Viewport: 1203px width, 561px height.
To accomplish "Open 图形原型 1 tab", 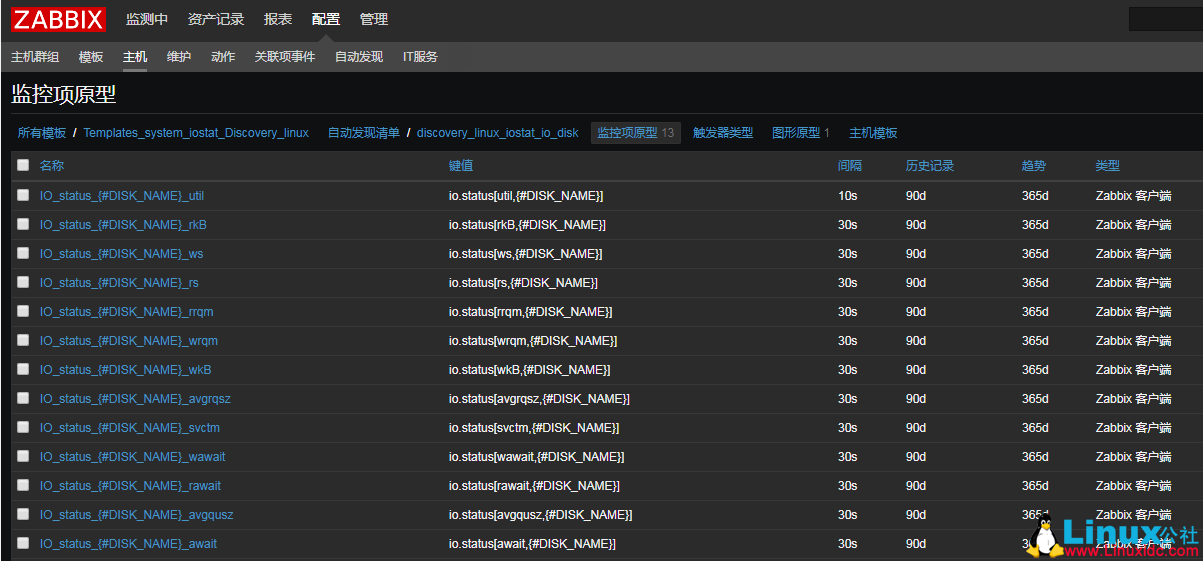I will click(801, 133).
